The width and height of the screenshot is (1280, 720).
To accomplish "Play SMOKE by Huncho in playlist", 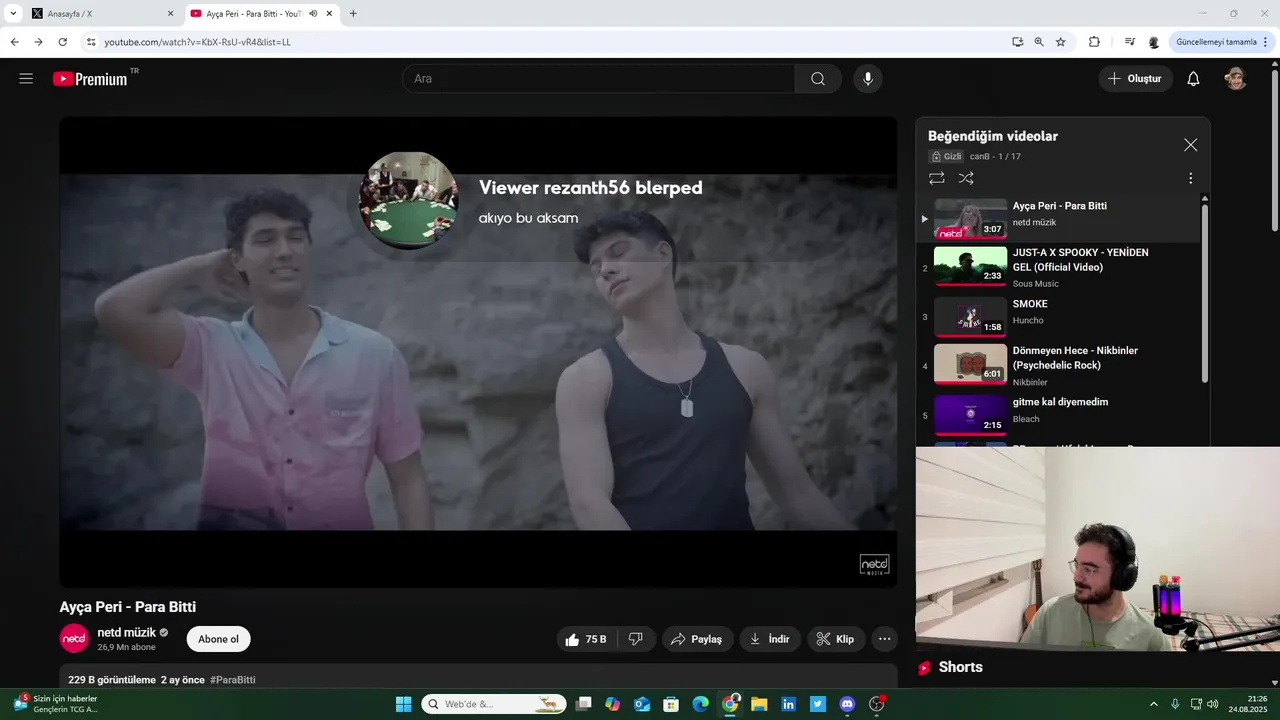I will tap(1058, 316).
